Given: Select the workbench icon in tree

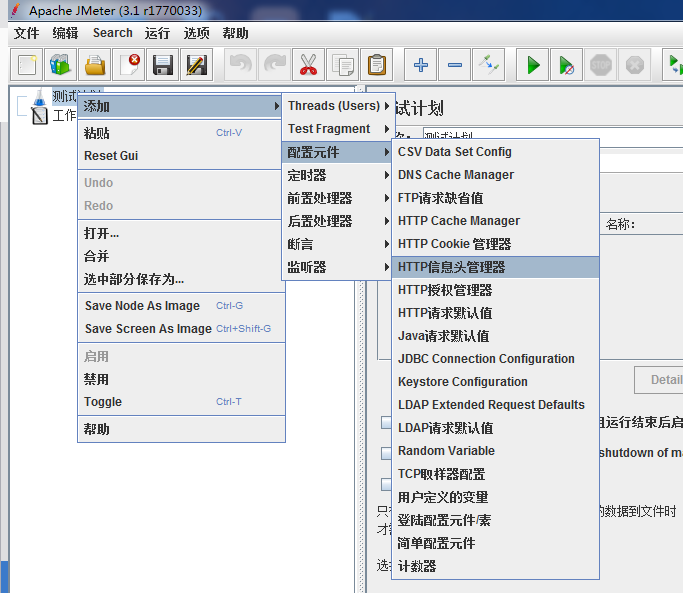Looking at the screenshot, I should pos(40,115).
